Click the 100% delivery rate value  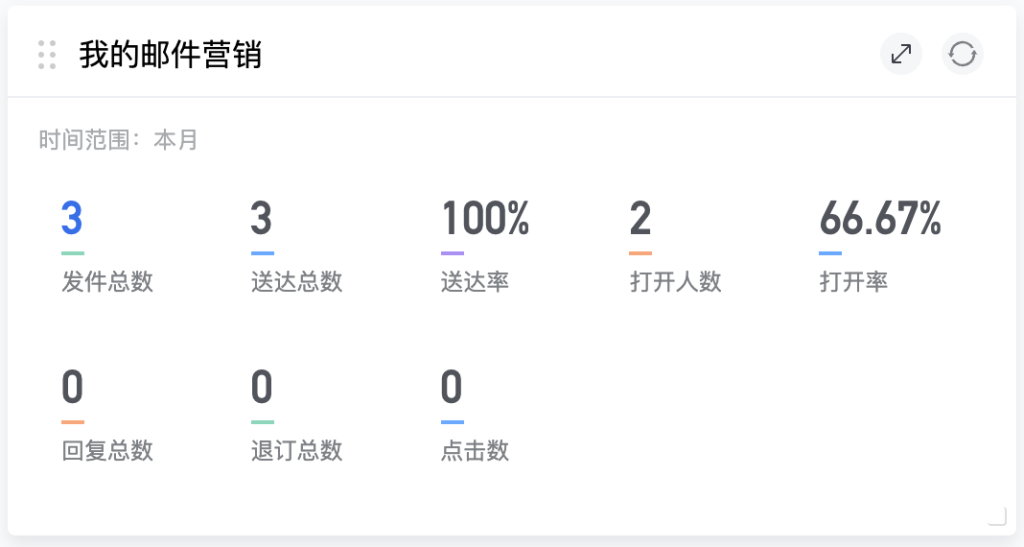[x=485, y=218]
